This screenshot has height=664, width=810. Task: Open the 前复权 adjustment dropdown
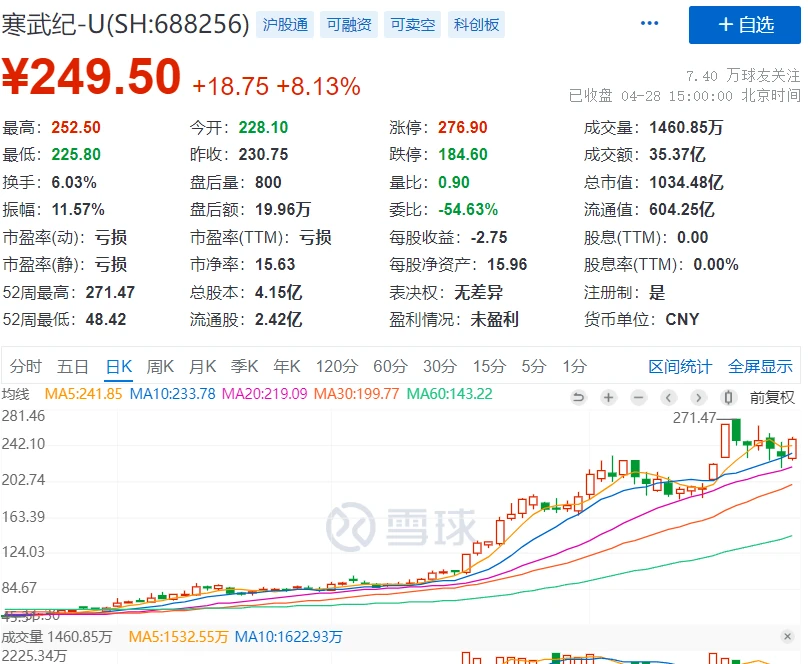pyautogui.click(x=772, y=397)
